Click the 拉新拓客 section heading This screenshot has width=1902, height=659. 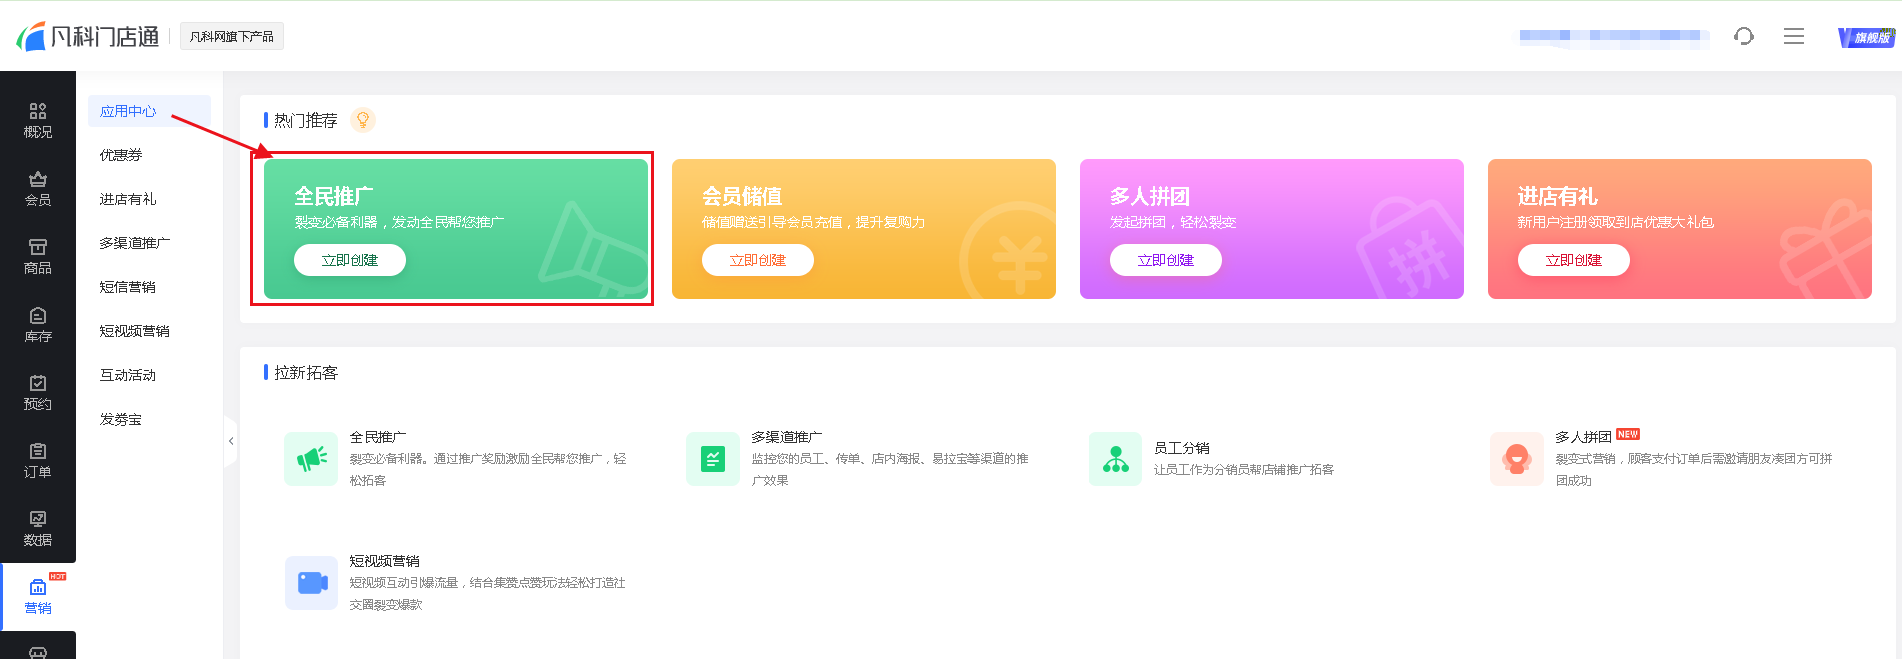click(306, 372)
